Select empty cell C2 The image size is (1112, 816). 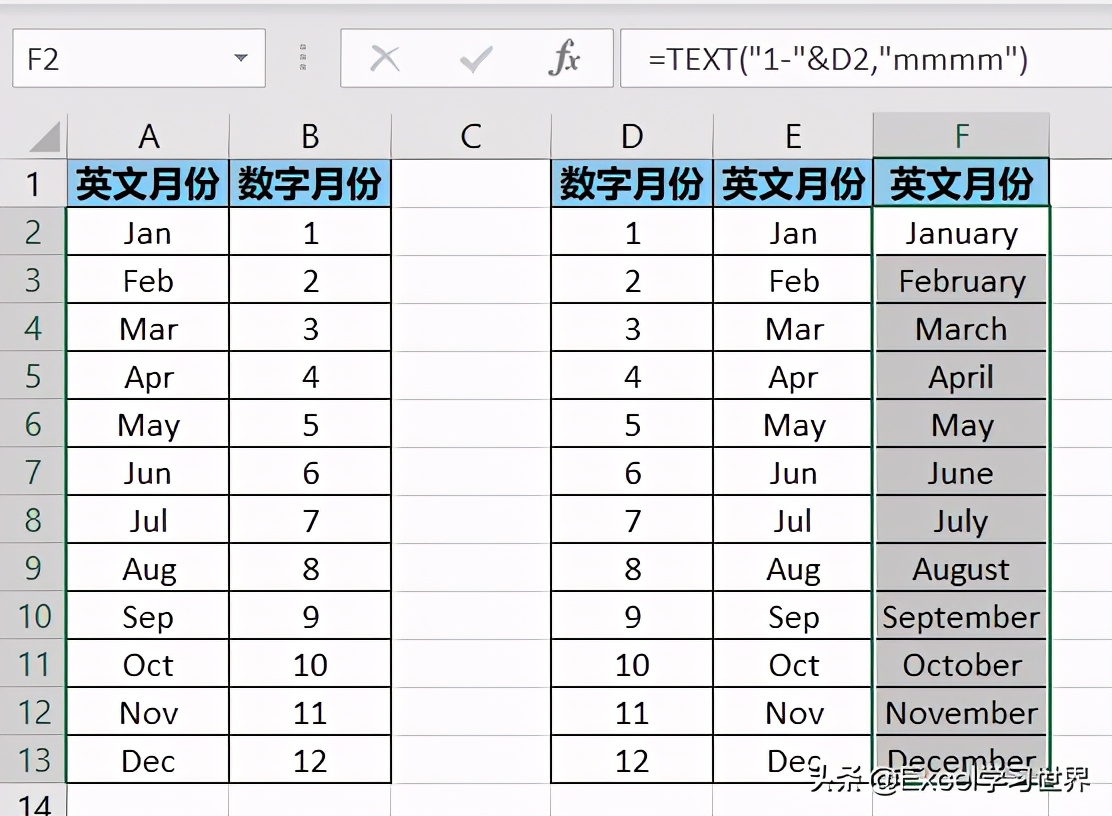coord(471,232)
